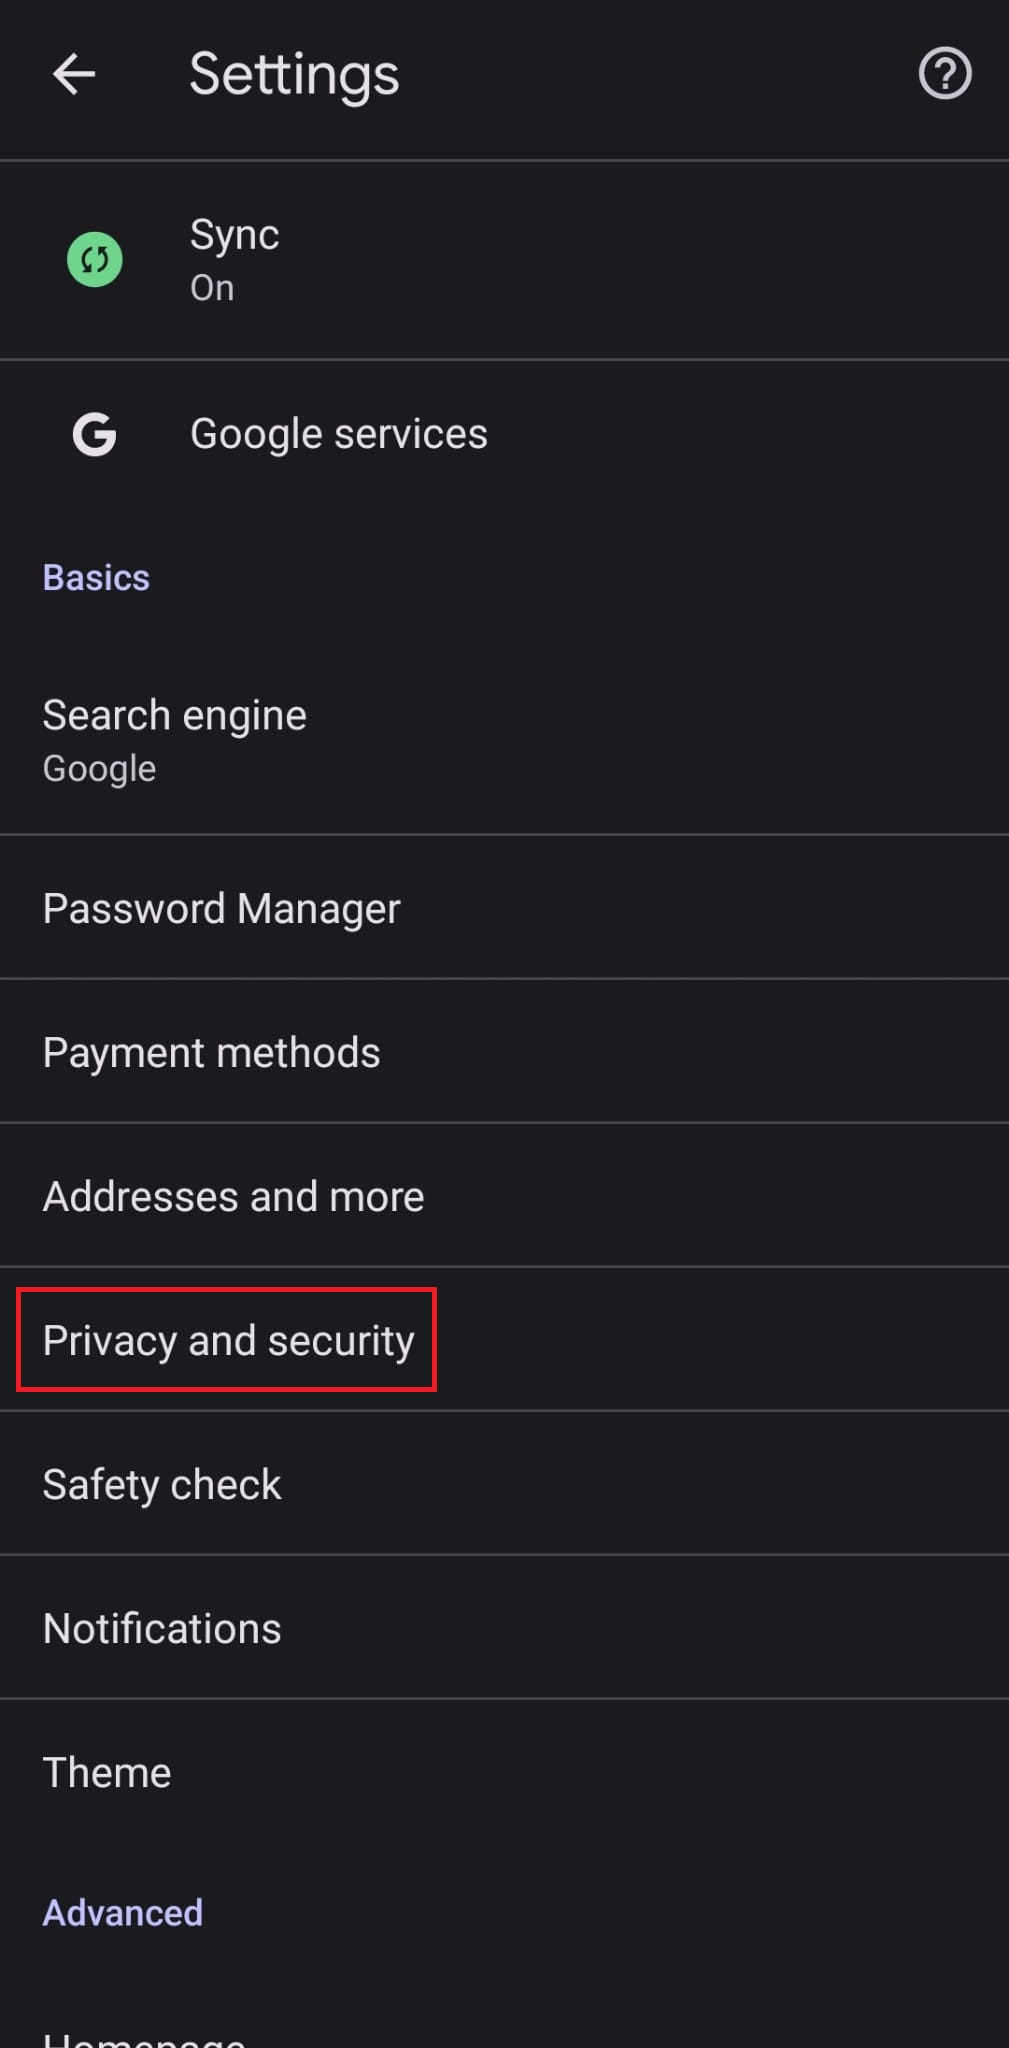Screen dimensions: 1009x2048
Task: Tap the partially visible Homepage entry
Action: pyautogui.click(x=144, y=2036)
